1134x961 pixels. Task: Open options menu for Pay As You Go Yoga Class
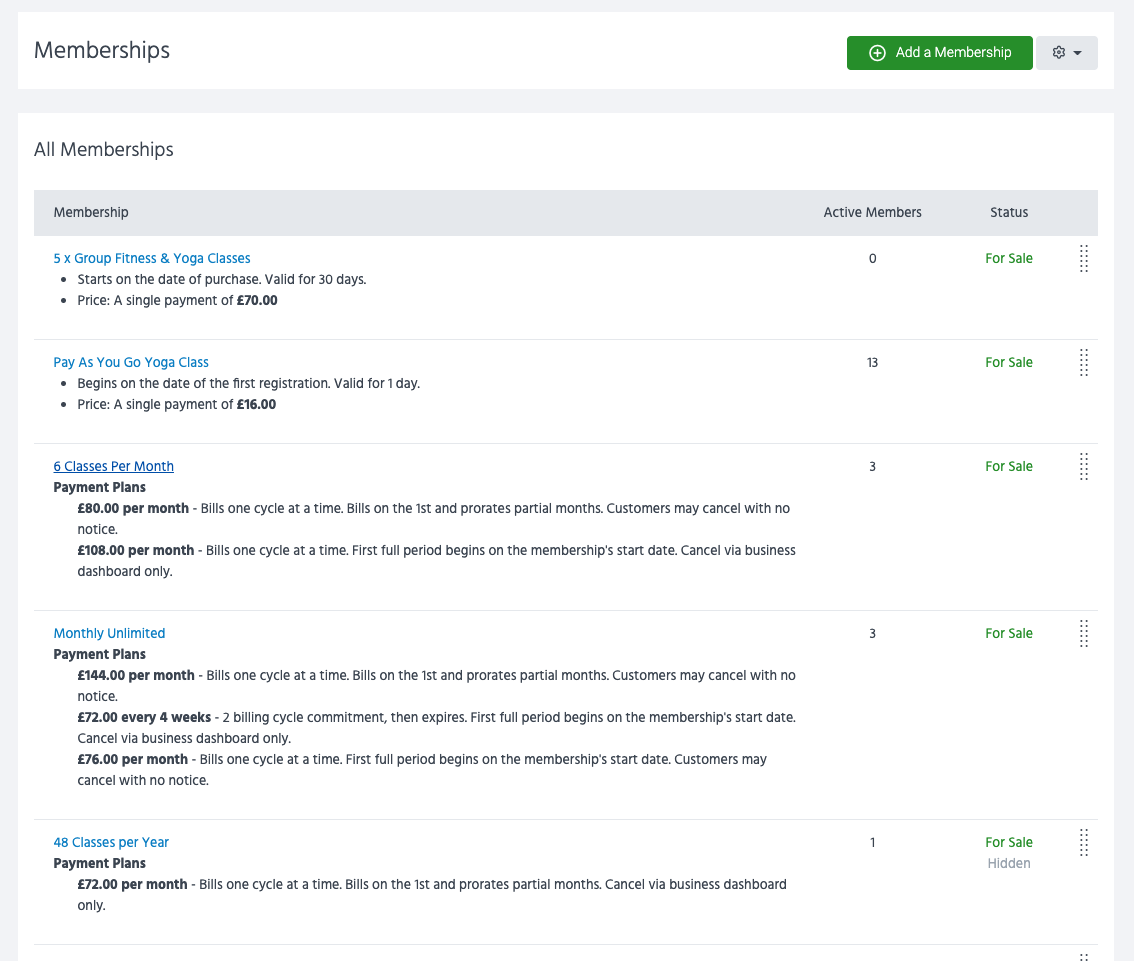click(1084, 362)
